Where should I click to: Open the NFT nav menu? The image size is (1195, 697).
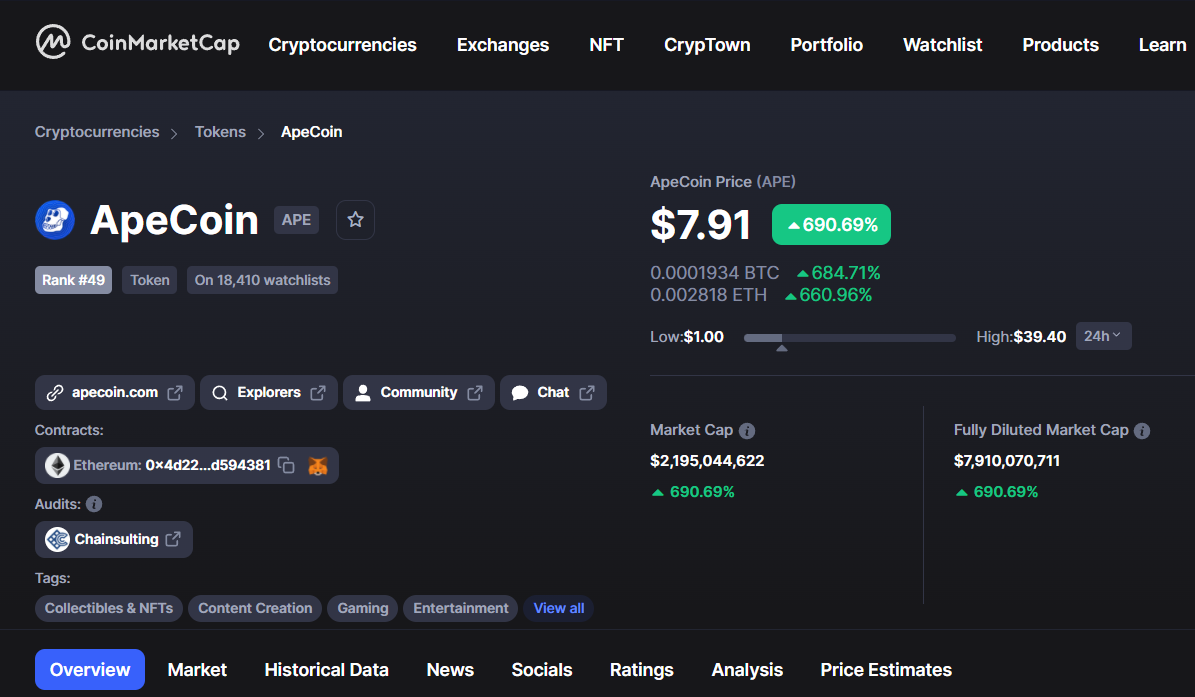[x=607, y=45]
